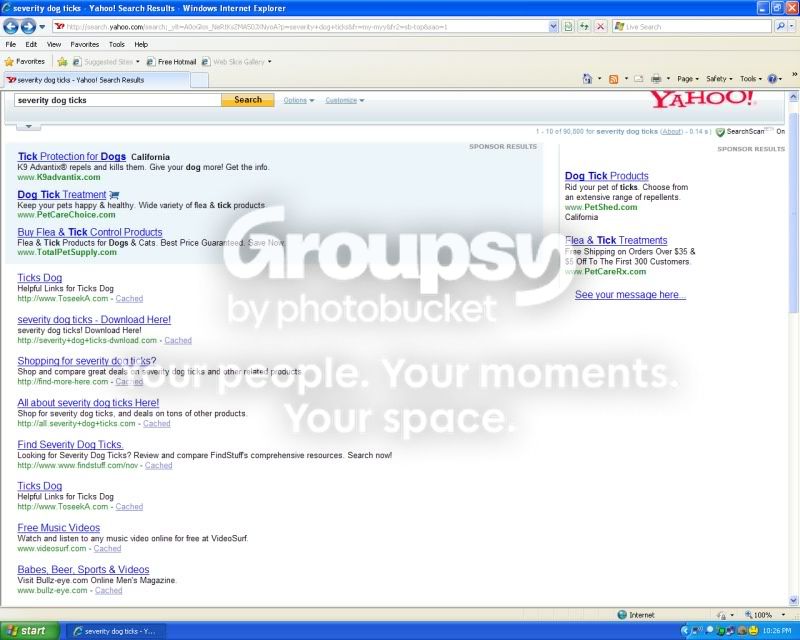Expand the Print options arrow

coord(668,79)
